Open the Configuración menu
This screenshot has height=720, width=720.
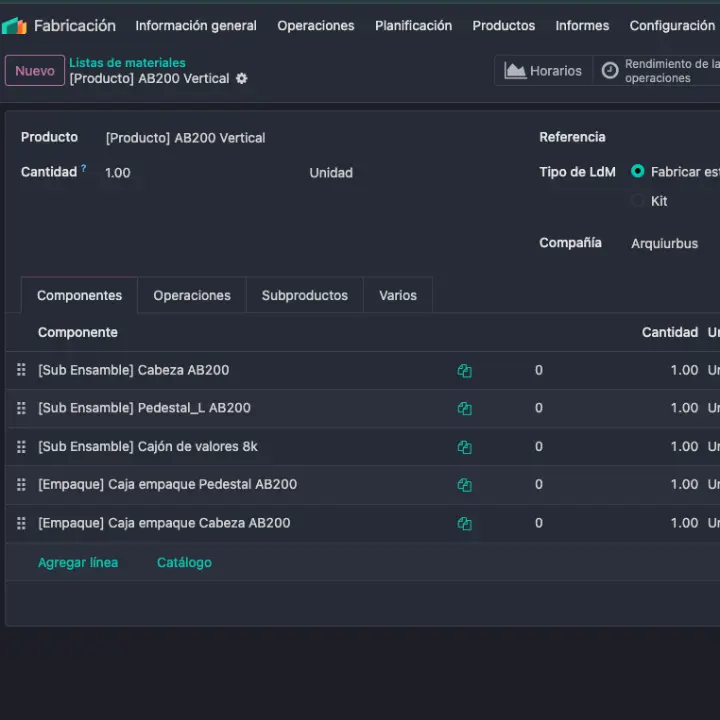671,26
